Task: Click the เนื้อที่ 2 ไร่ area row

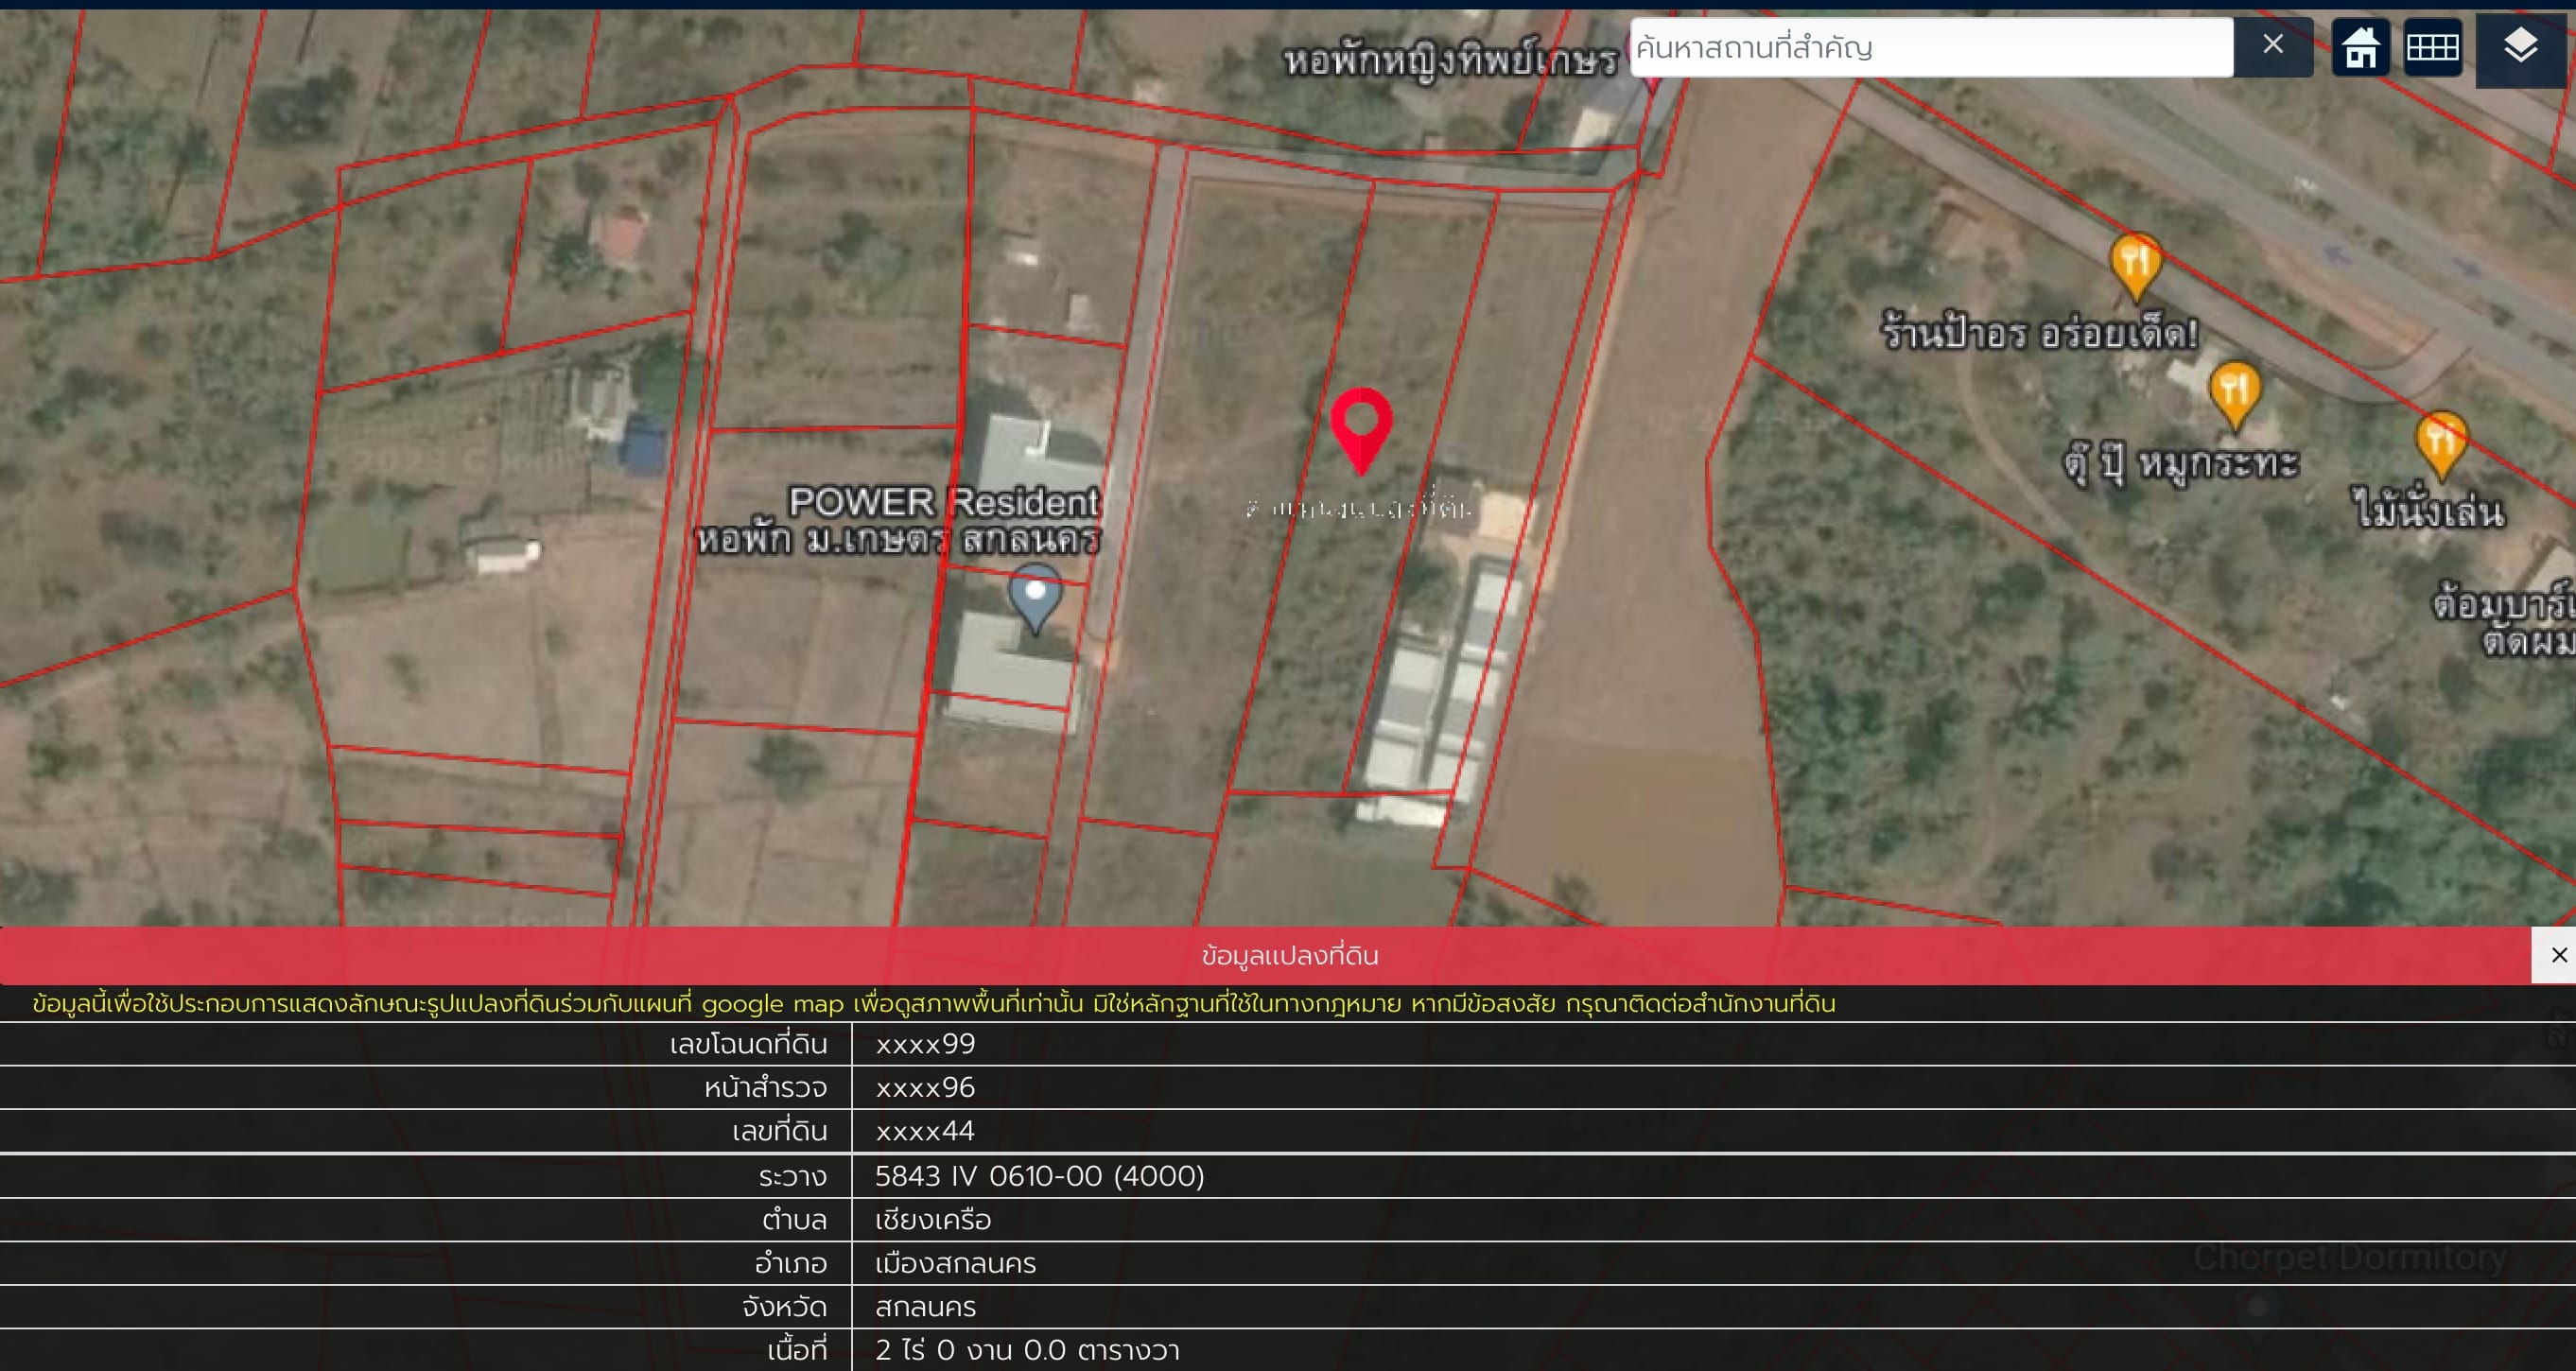Action: 1288,1350
